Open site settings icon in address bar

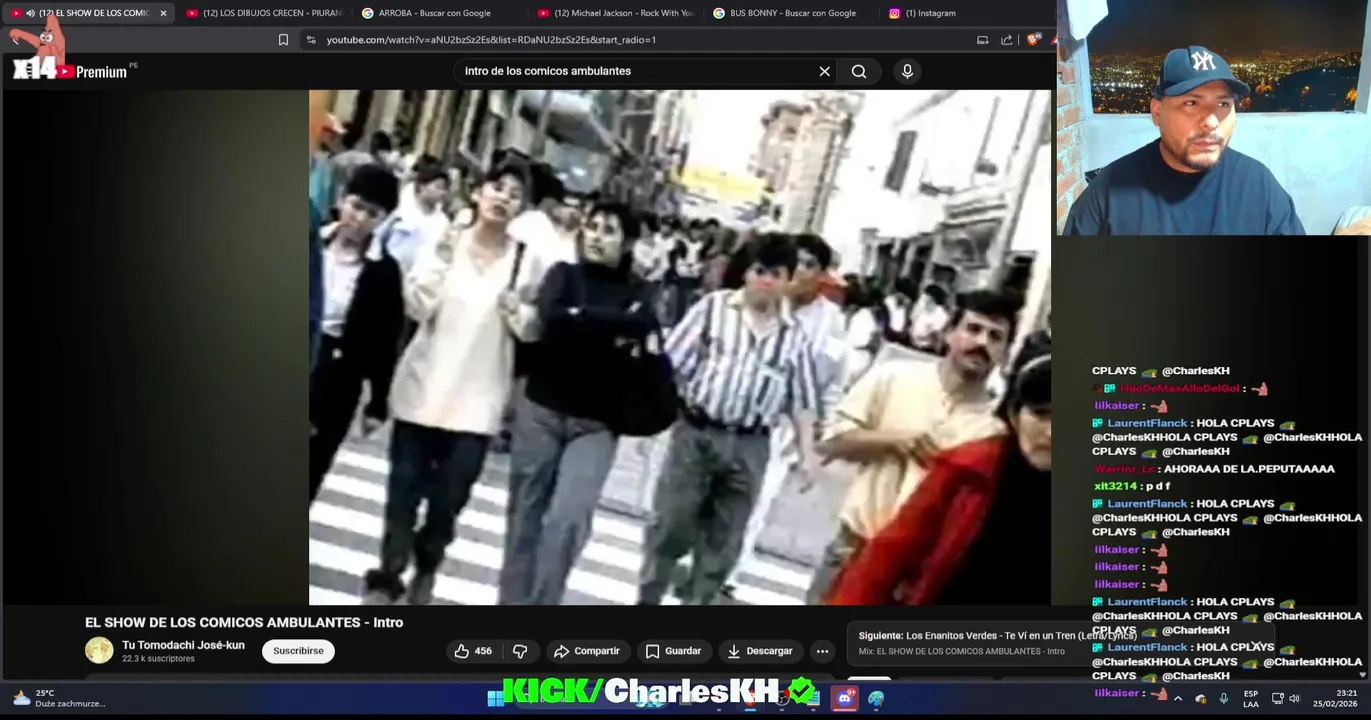tap(311, 40)
